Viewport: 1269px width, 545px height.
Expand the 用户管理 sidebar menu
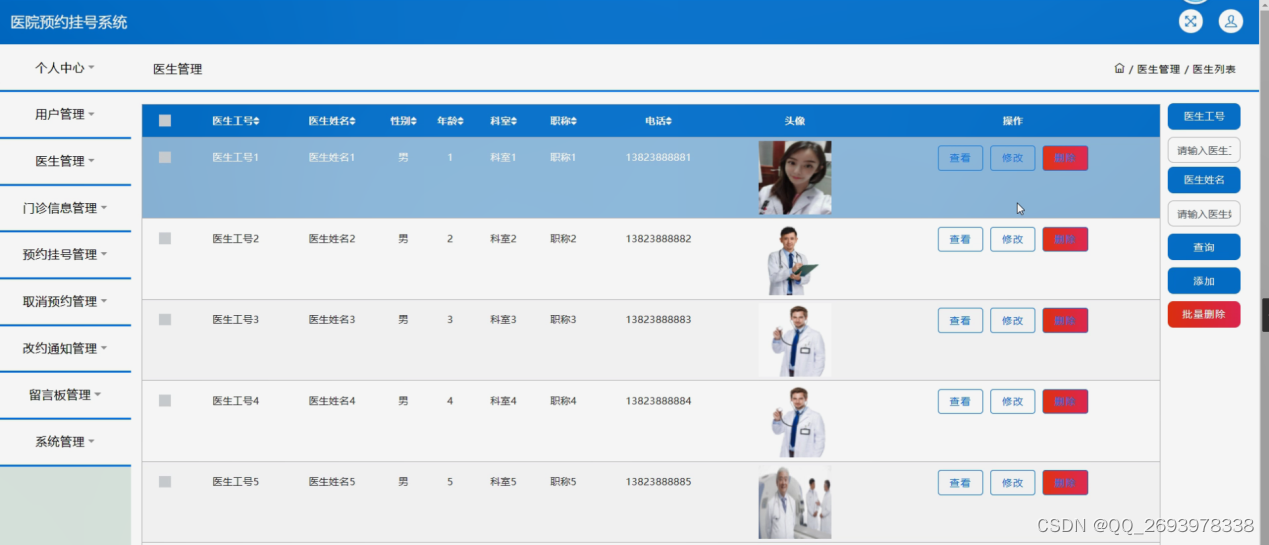coord(65,114)
